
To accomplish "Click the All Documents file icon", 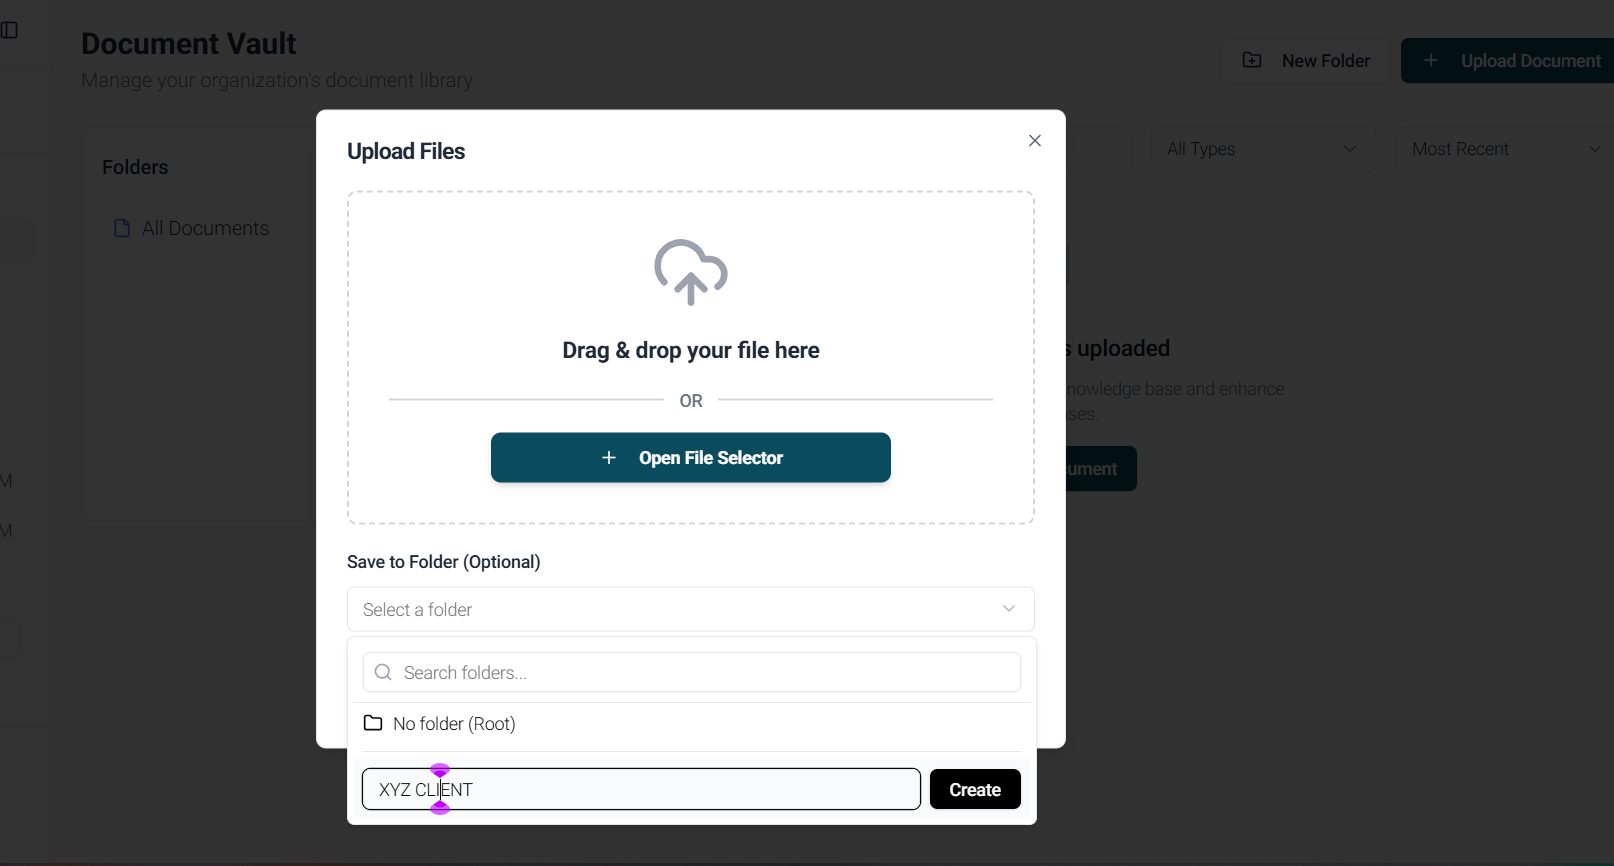I will click(x=122, y=228).
